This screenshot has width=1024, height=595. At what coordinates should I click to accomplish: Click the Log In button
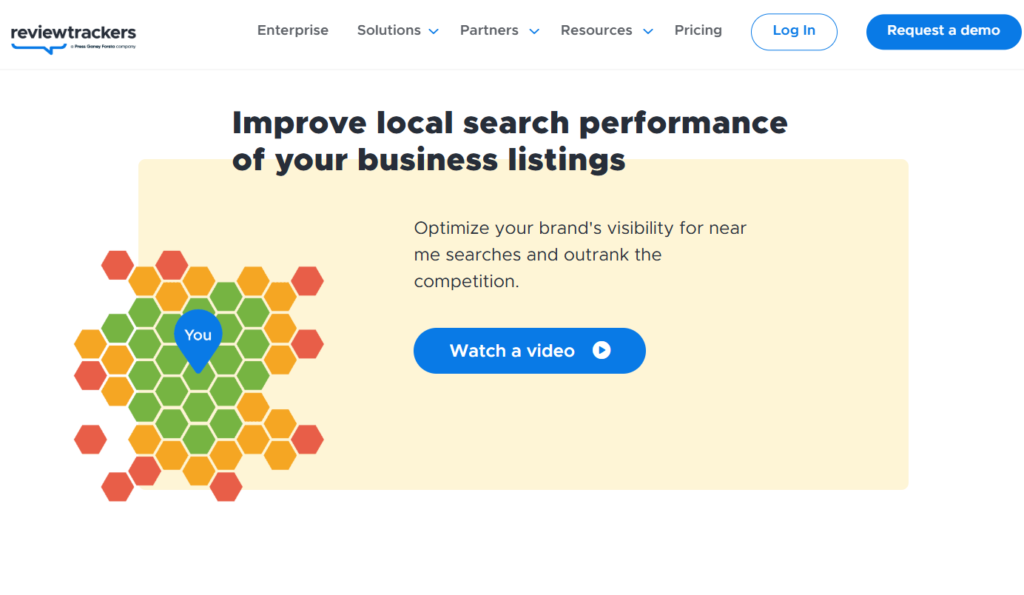pyautogui.click(x=793, y=31)
